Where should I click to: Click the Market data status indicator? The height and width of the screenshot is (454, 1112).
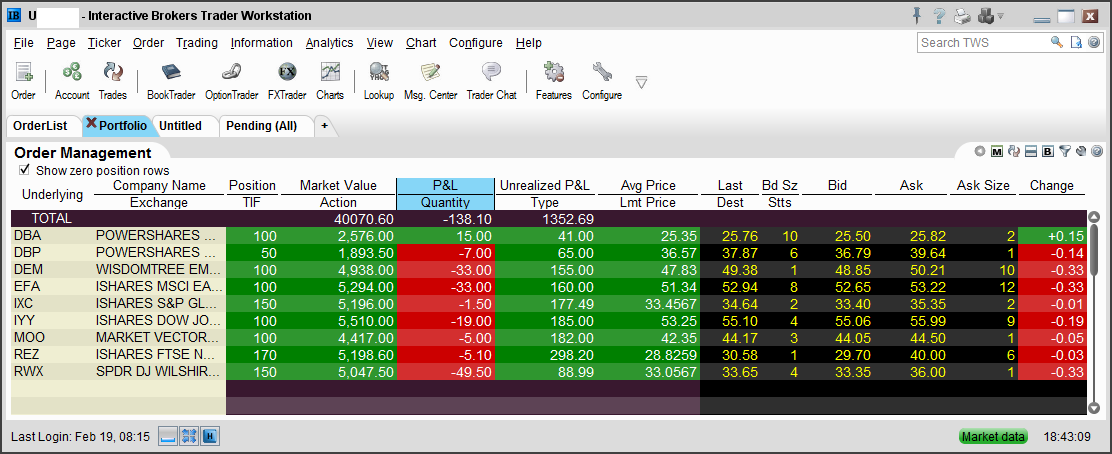click(993, 436)
